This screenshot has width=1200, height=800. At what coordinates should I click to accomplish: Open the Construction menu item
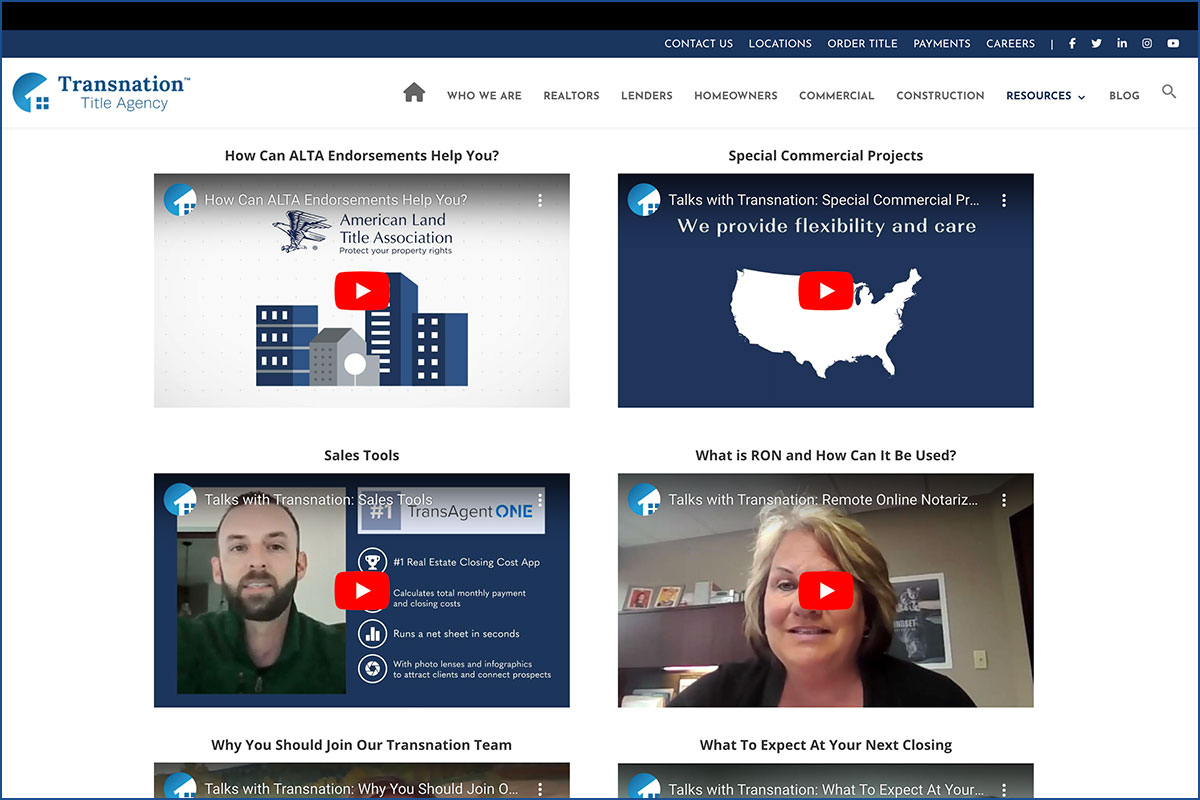pyautogui.click(x=940, y=96)
